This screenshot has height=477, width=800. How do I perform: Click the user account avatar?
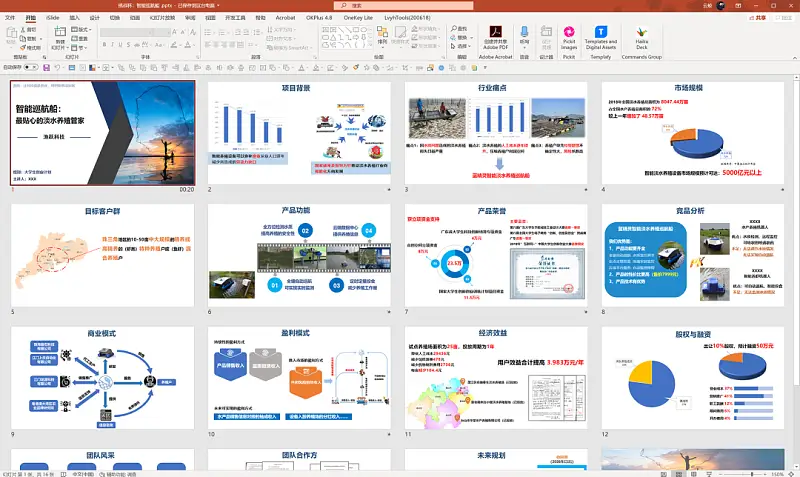[x=721, y=6]
